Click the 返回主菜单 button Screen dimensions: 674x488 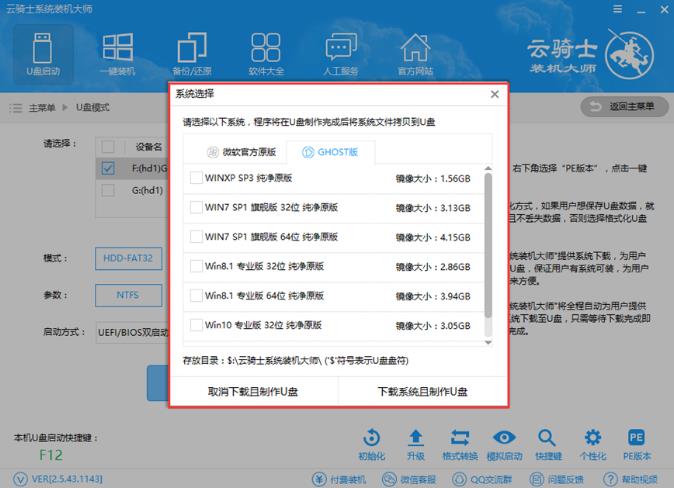(x=624, y=106)
